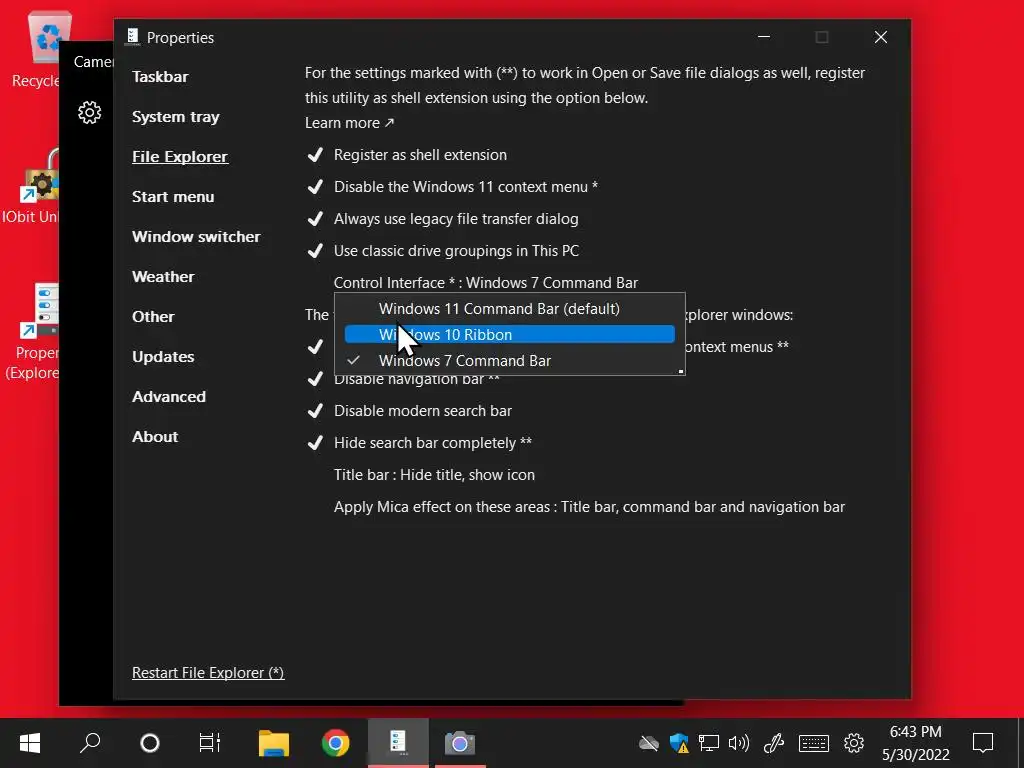Open the Updates section

(x=163, y=357)
